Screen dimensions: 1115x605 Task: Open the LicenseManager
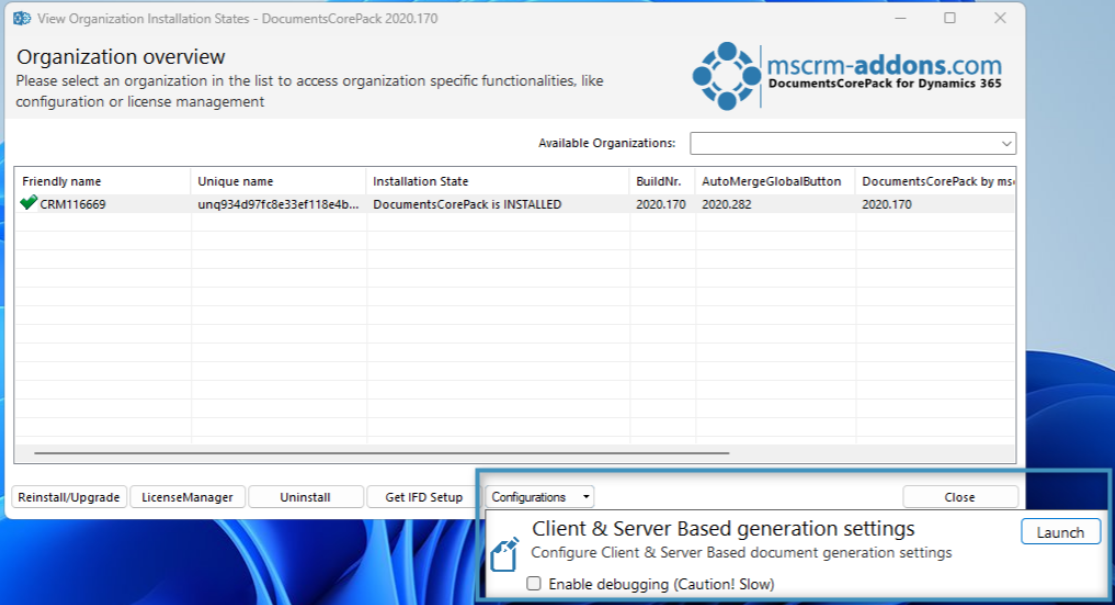click(187, 497)
